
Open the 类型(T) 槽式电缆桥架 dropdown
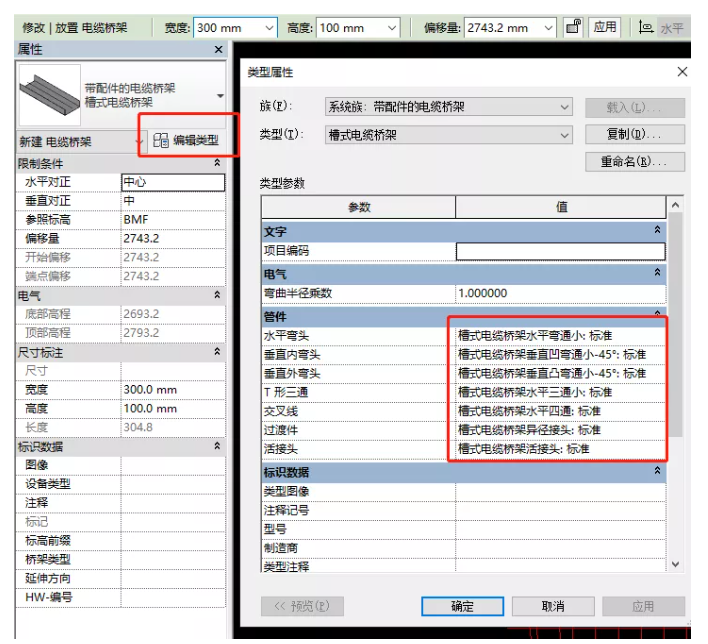click(564, 135)
